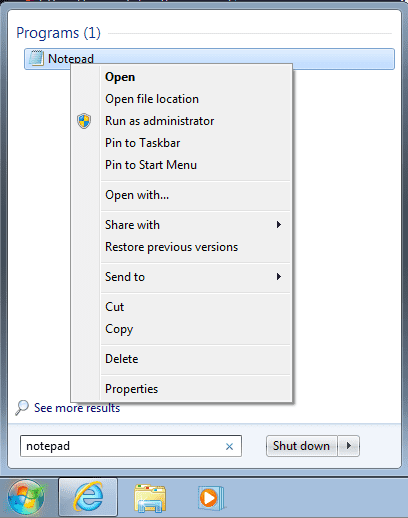
Task: Expand the Share with submenu arrow
Action: (x=279, y=225)
